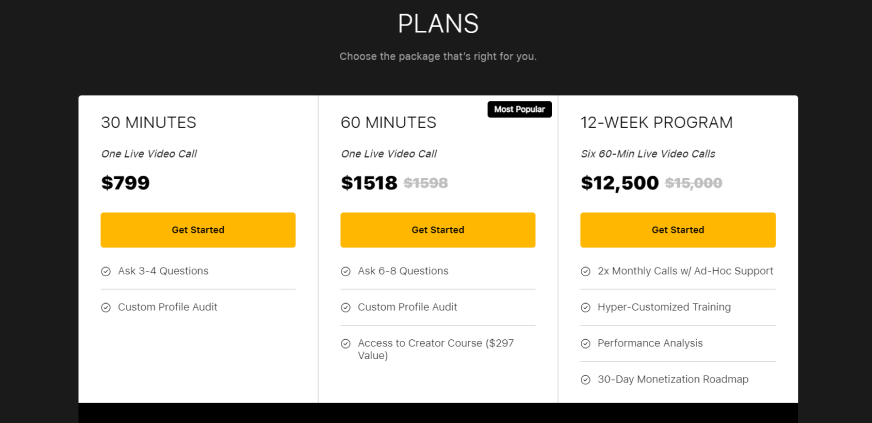The image size is (872, 423).
Task: Click checkmark icon beside 2x Monthly Calls
Action: coord(586,271)
